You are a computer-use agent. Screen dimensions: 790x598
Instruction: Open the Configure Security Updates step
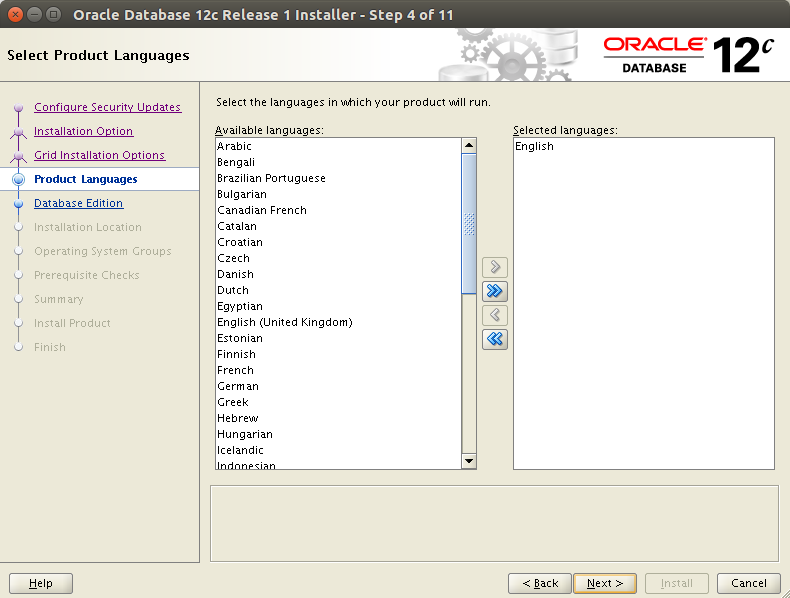tap(107, 107)
